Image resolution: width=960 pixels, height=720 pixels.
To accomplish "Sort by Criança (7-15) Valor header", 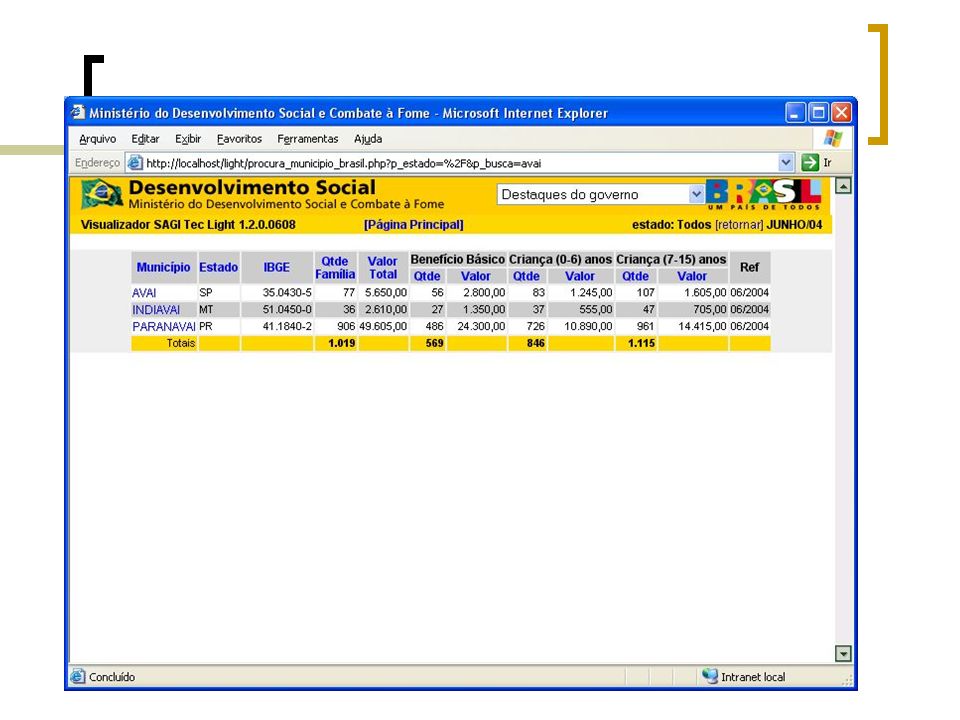I will (x=692, y=276).
